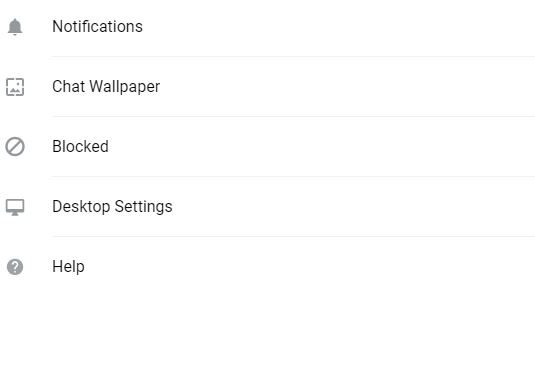This screenshot has height=384, width=535.
Task: Open the Blocked contacts list
Action: [x=268, y=147]
